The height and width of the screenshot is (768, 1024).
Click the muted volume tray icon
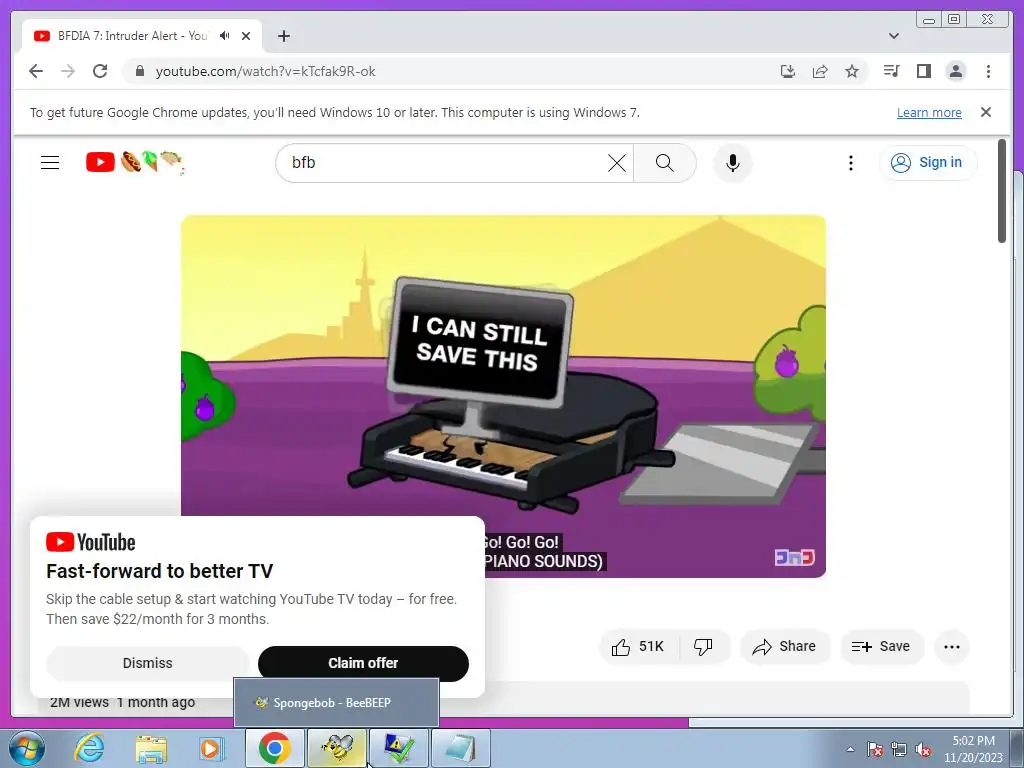click(923, 750)
